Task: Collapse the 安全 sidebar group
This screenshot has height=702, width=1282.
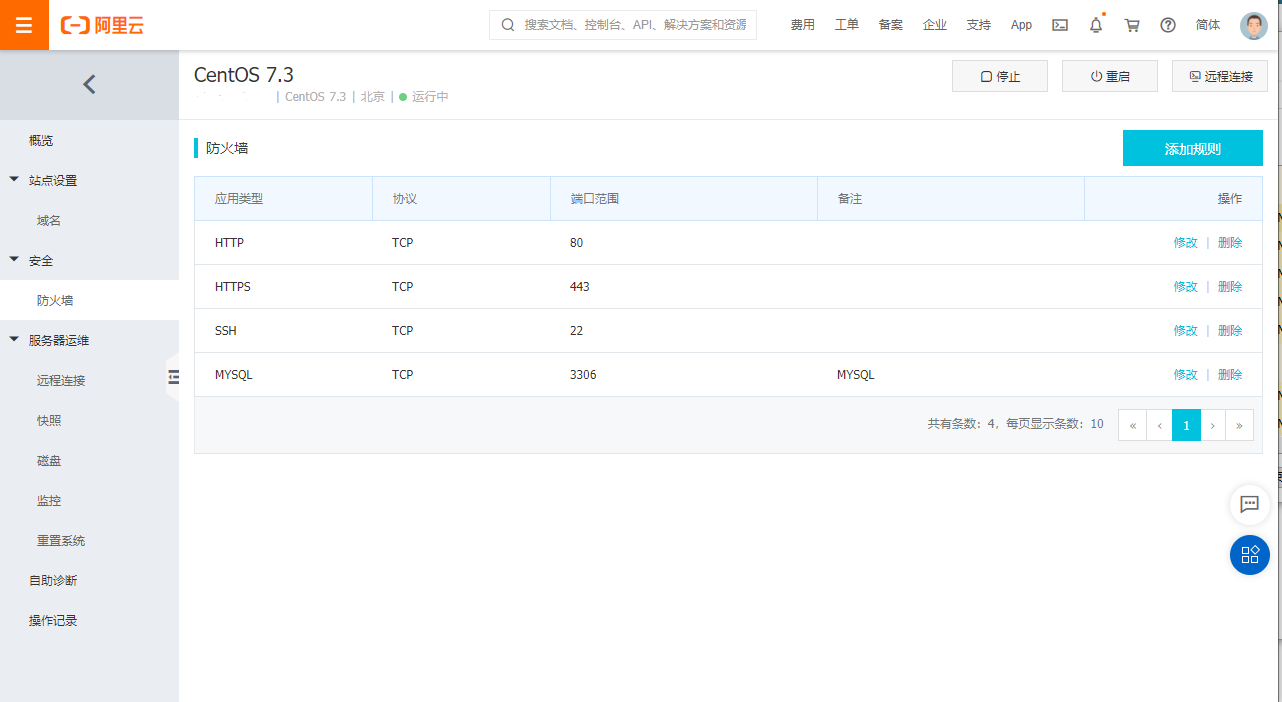Action: tap(14, 260)
